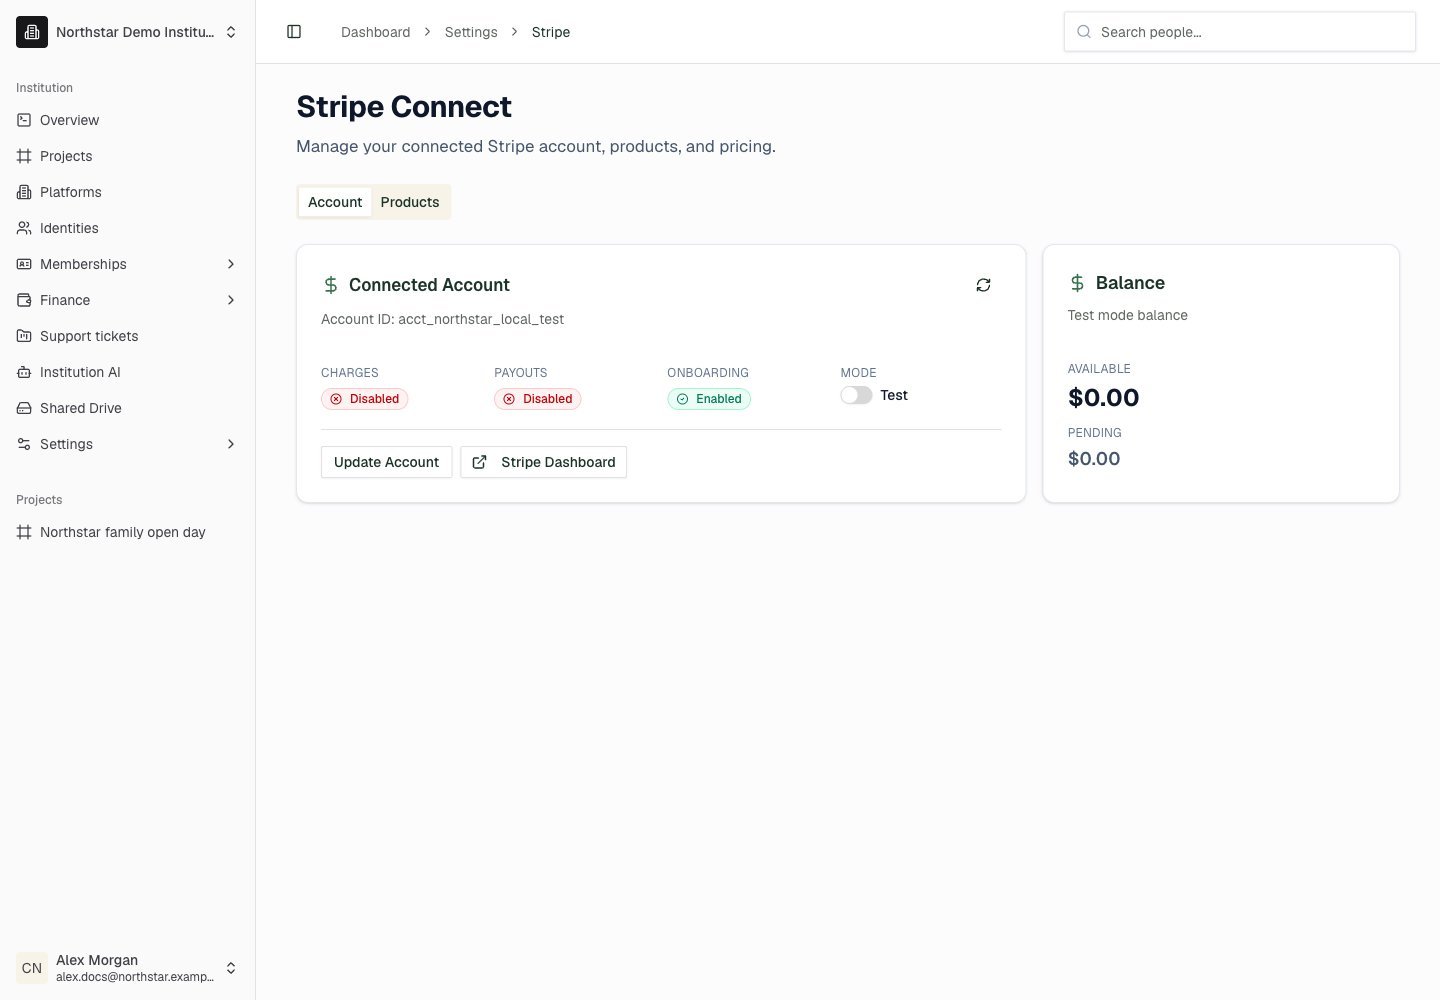Click the Onboarding Enabled status badge
The width and height of the screenshot is (1440, 1000).
coord(709,399)
